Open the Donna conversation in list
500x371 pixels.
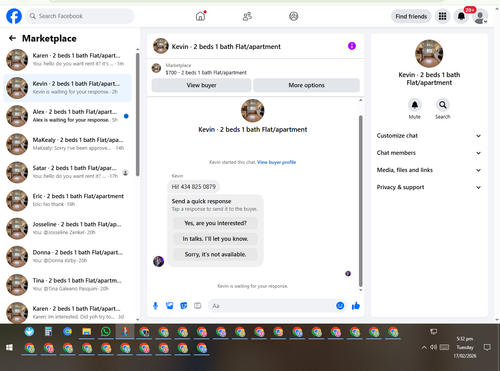67,257
